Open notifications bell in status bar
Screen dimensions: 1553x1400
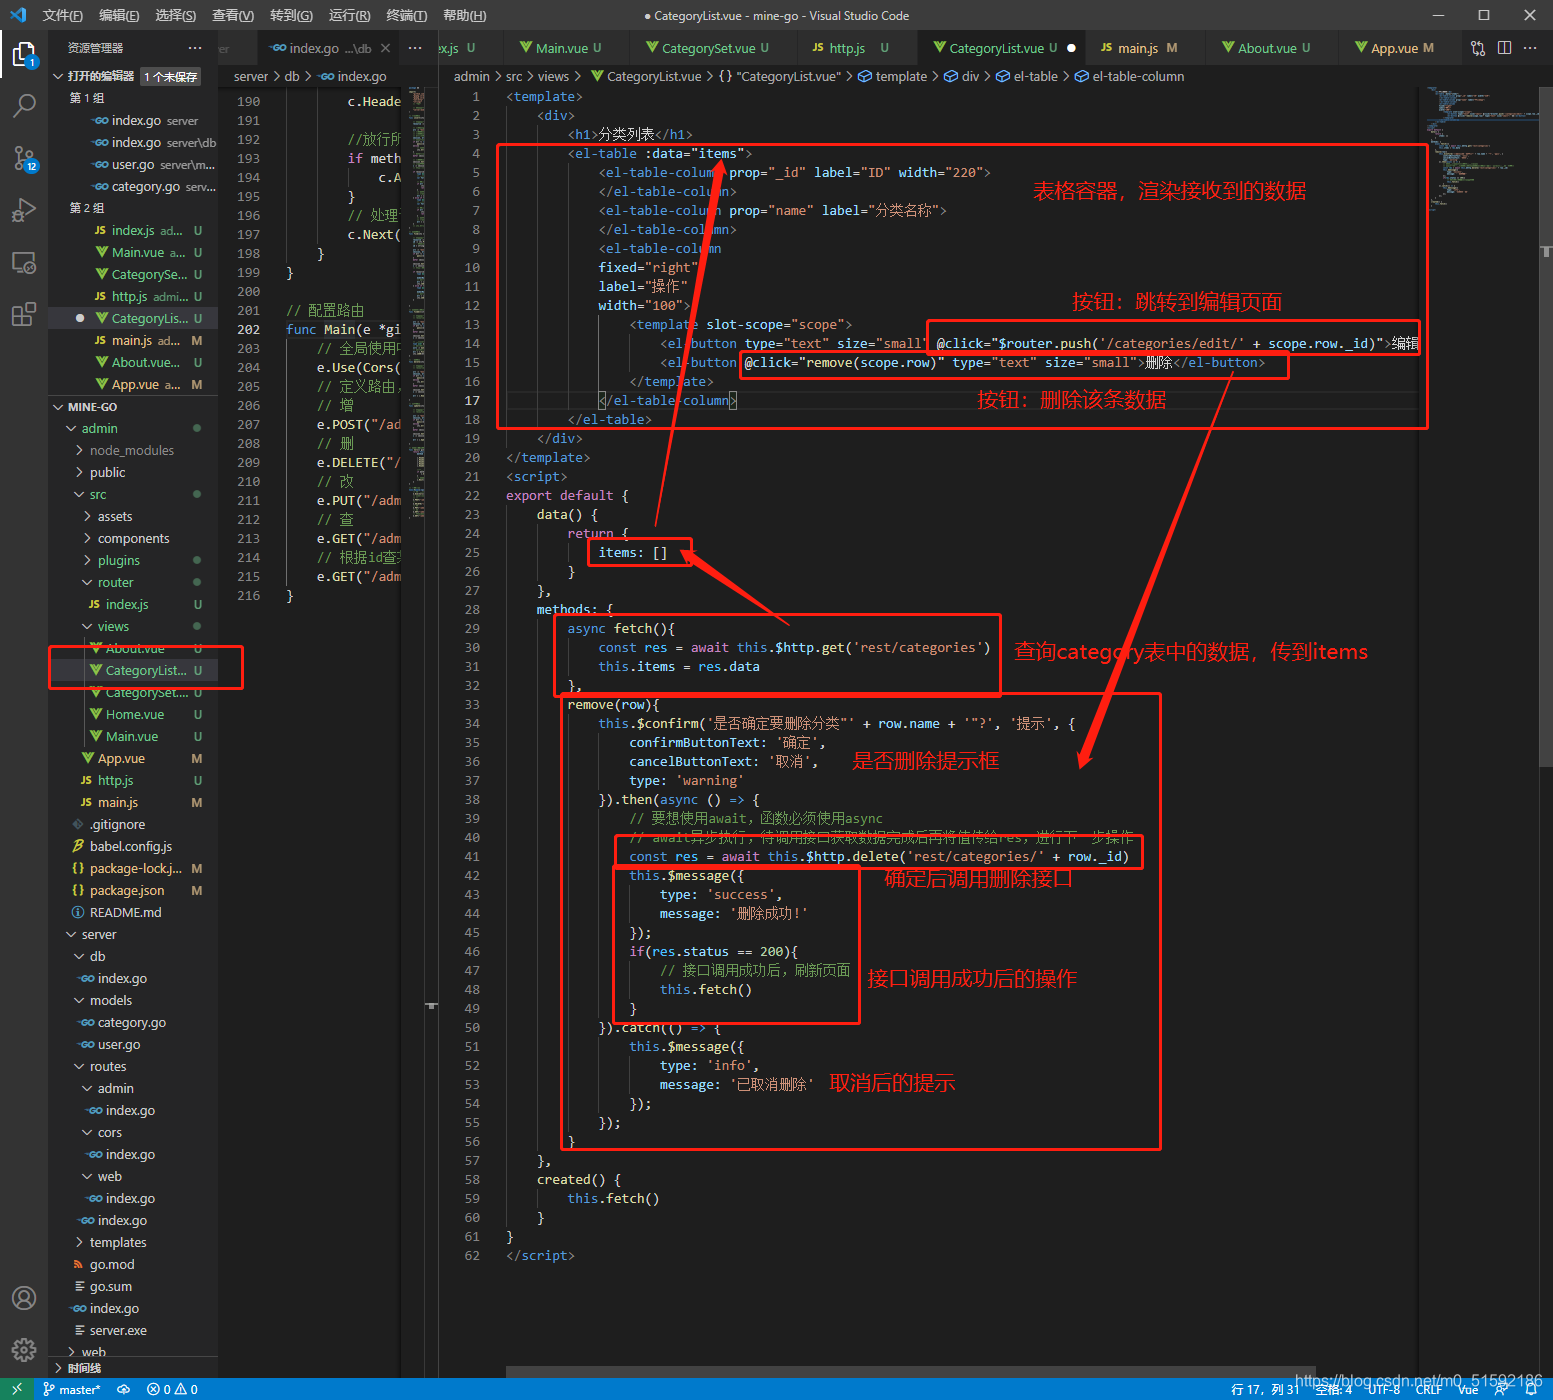(x=1531, y=1389)
